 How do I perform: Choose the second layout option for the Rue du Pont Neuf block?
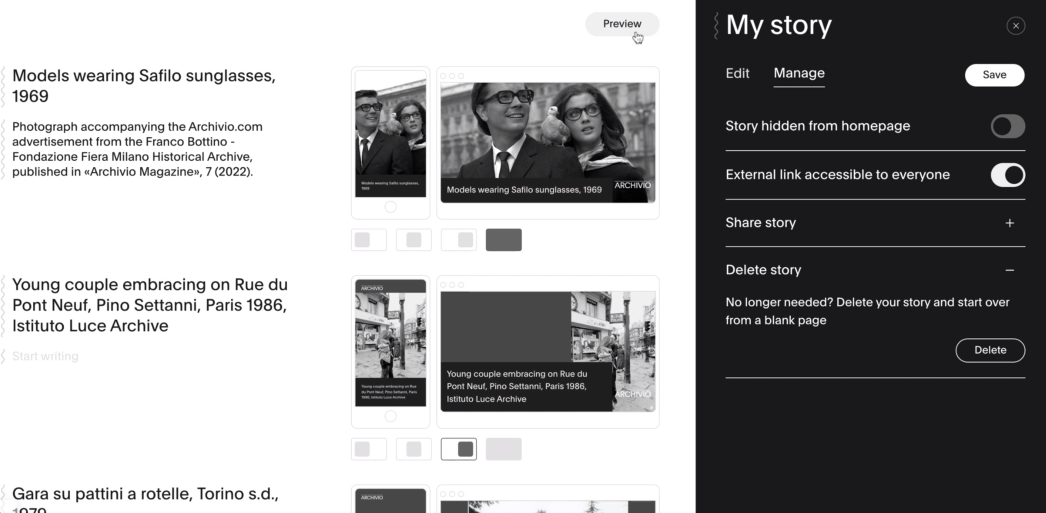[414, 449]
